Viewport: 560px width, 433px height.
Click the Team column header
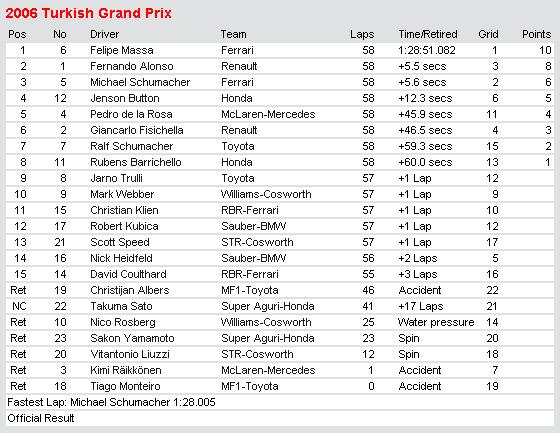(234, 34)
